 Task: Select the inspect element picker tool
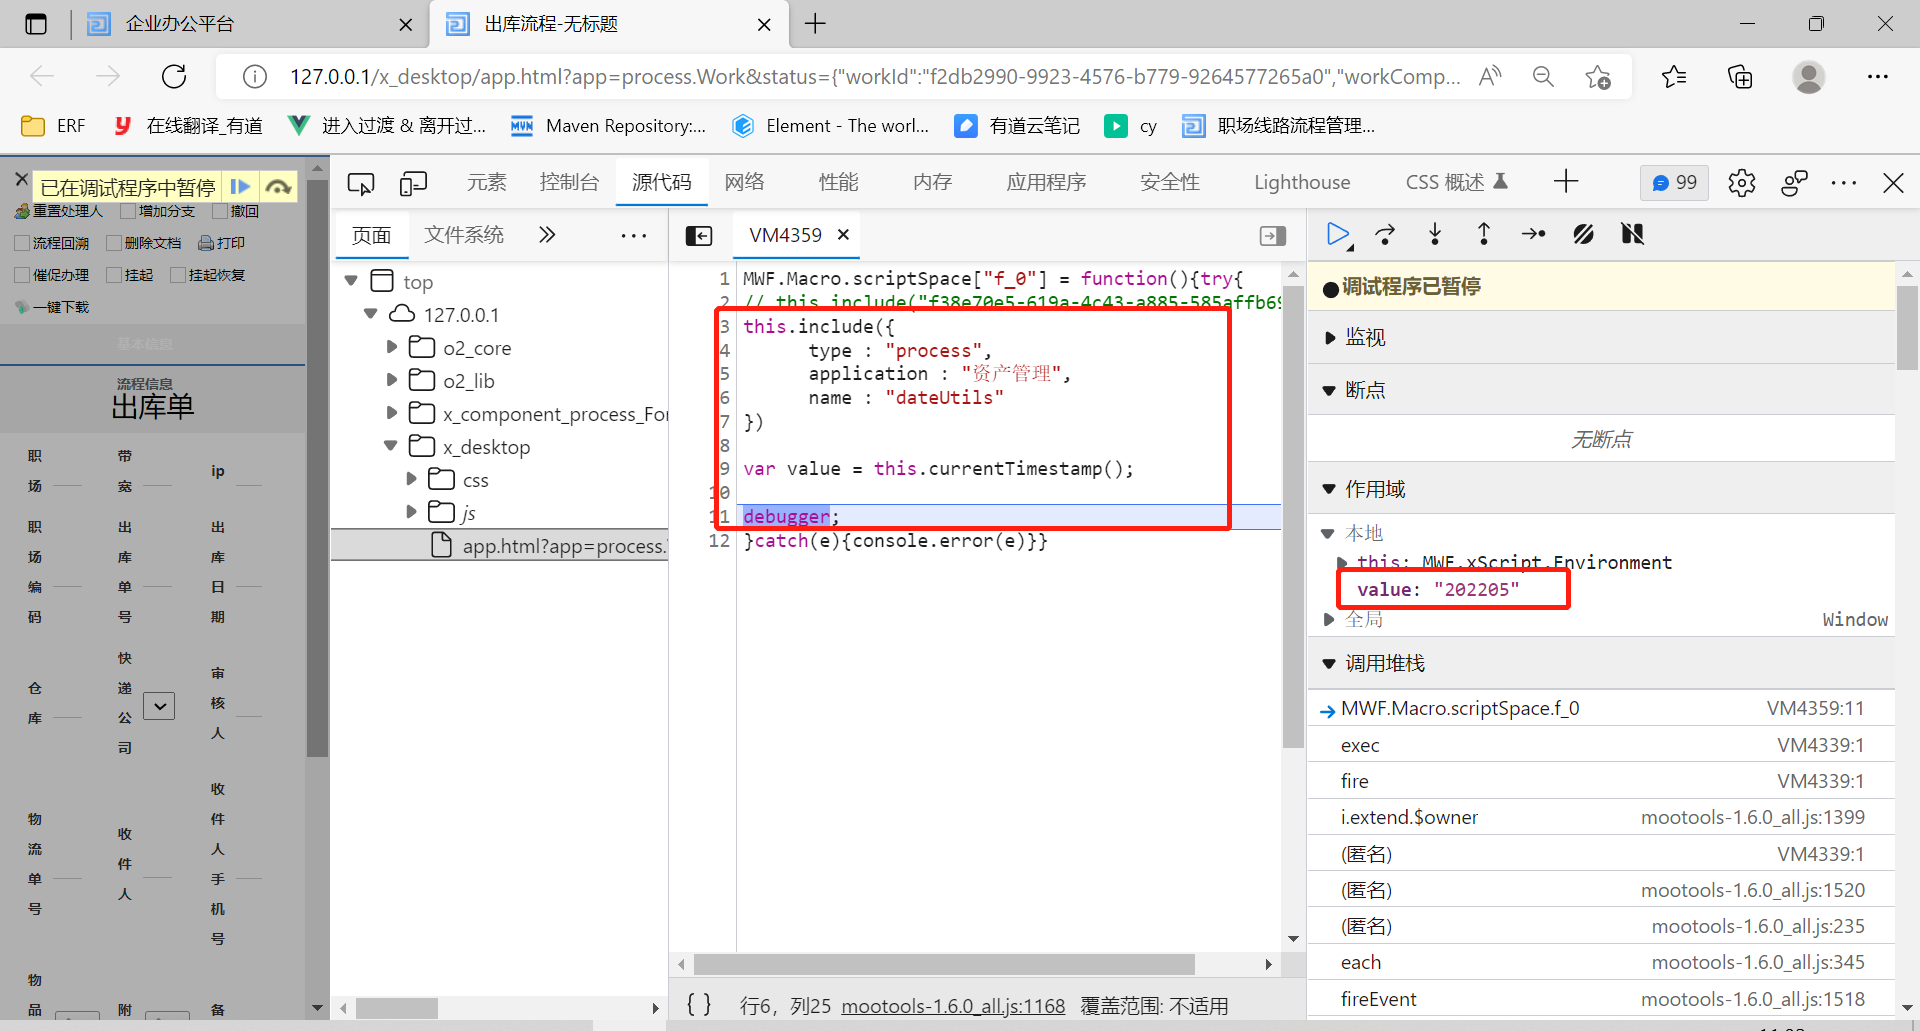click(x=361, y=183)
